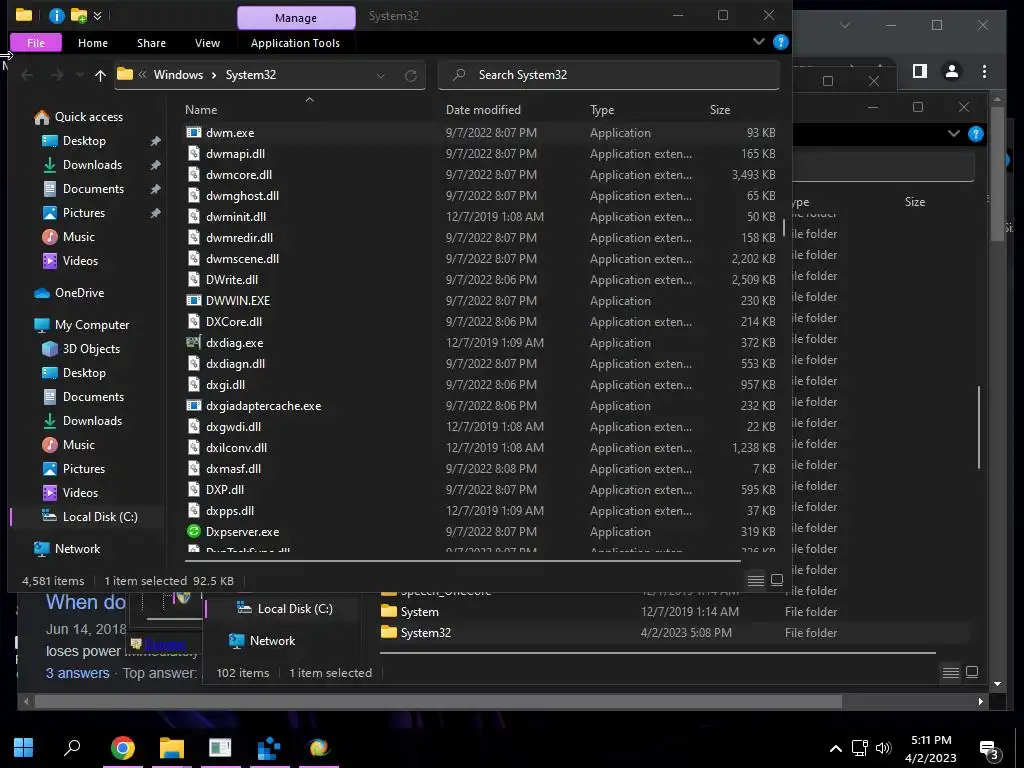
Task: Open the Customize Quick Access Toolbar dropdown
Action: (x=97, y=15)
